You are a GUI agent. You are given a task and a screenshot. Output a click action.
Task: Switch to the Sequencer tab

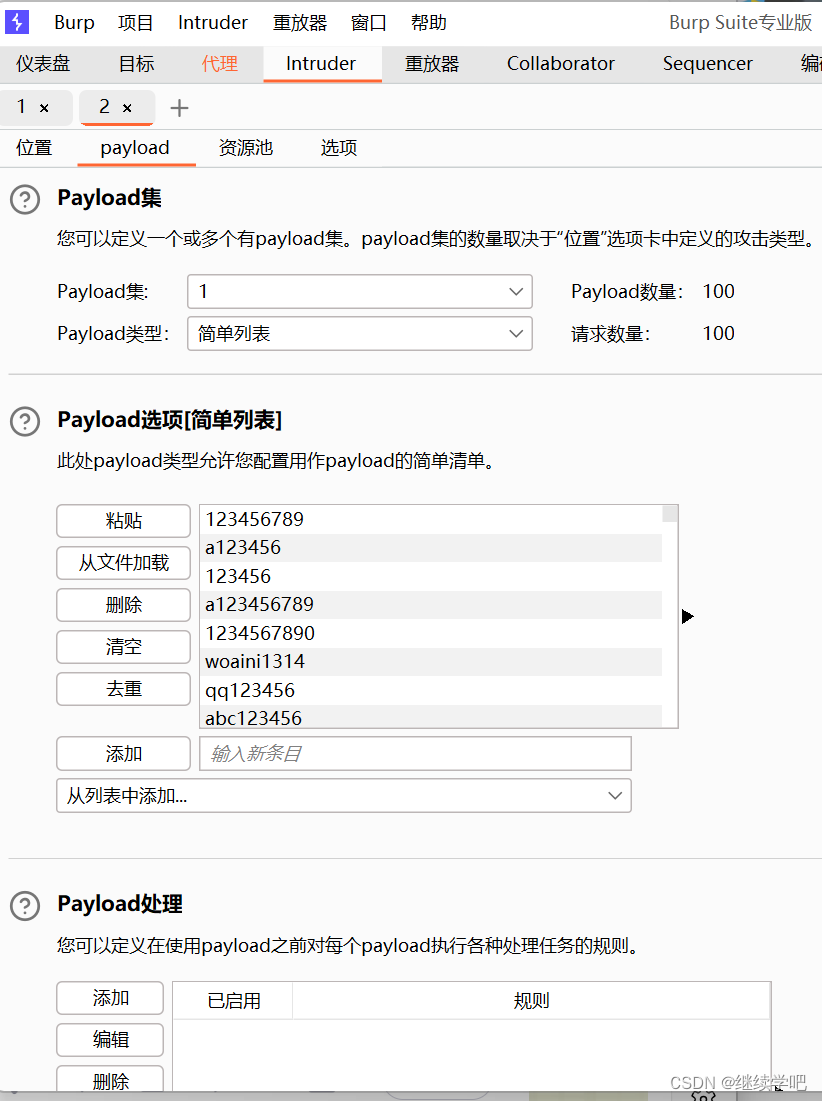pos(708,64)
